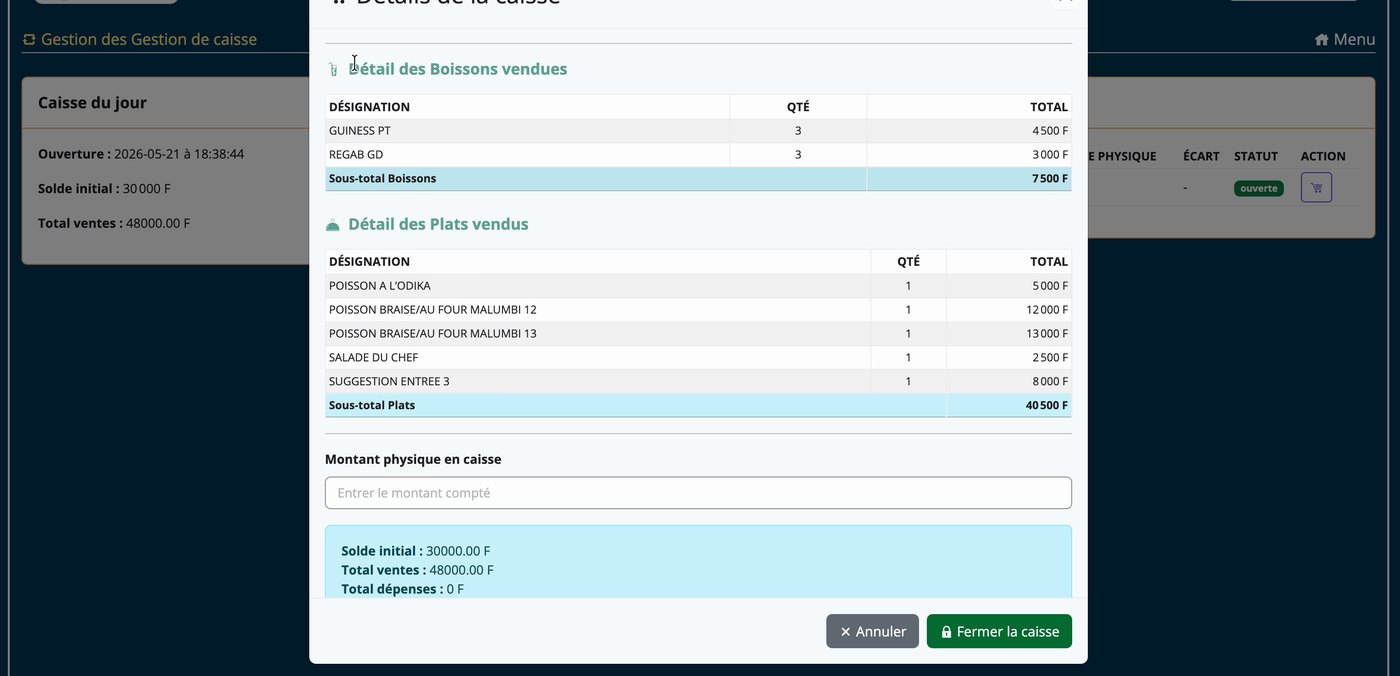Focus the Montant physique en caisse input
Screen dimensions: 1400x676
698,493
